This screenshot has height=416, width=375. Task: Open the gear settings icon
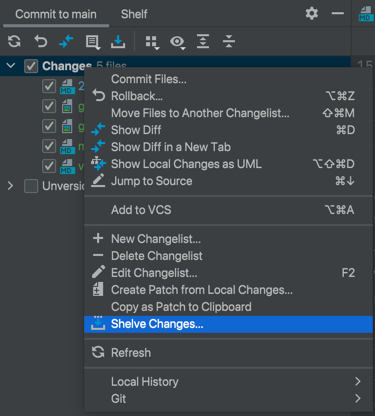pos(312,14)
